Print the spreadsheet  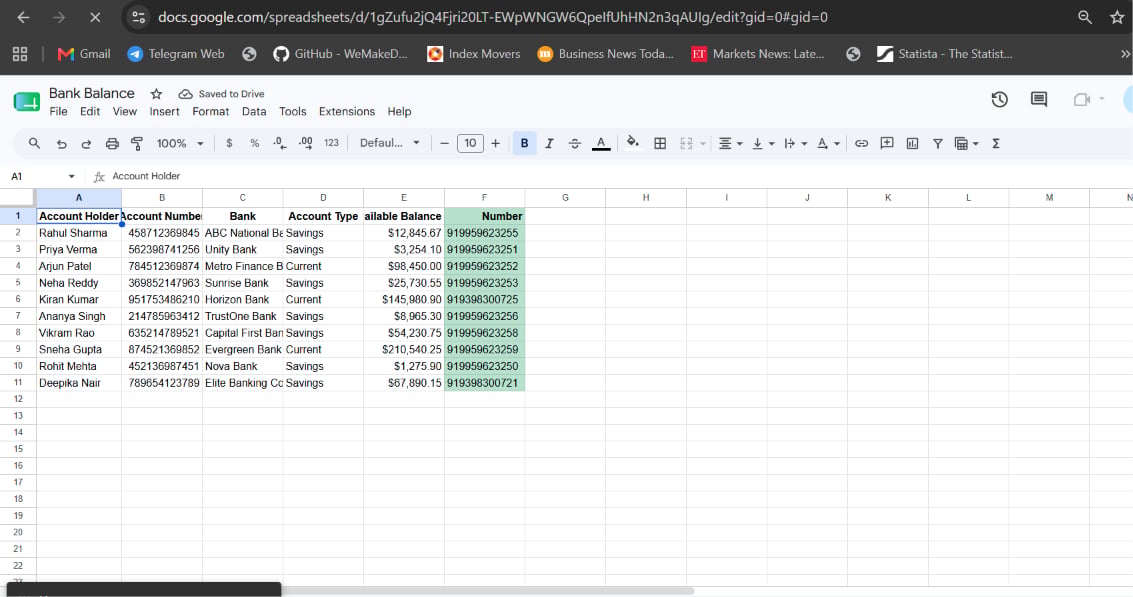click(112, 144)
